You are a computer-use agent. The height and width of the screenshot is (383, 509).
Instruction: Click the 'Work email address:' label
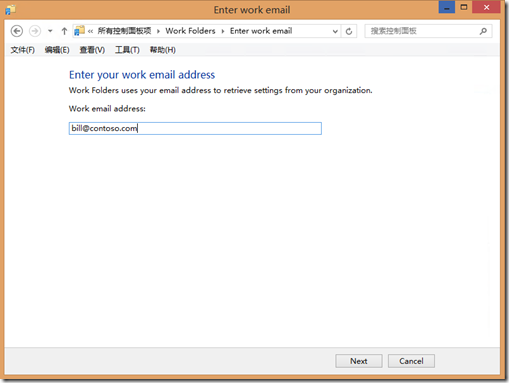(107, 109)
